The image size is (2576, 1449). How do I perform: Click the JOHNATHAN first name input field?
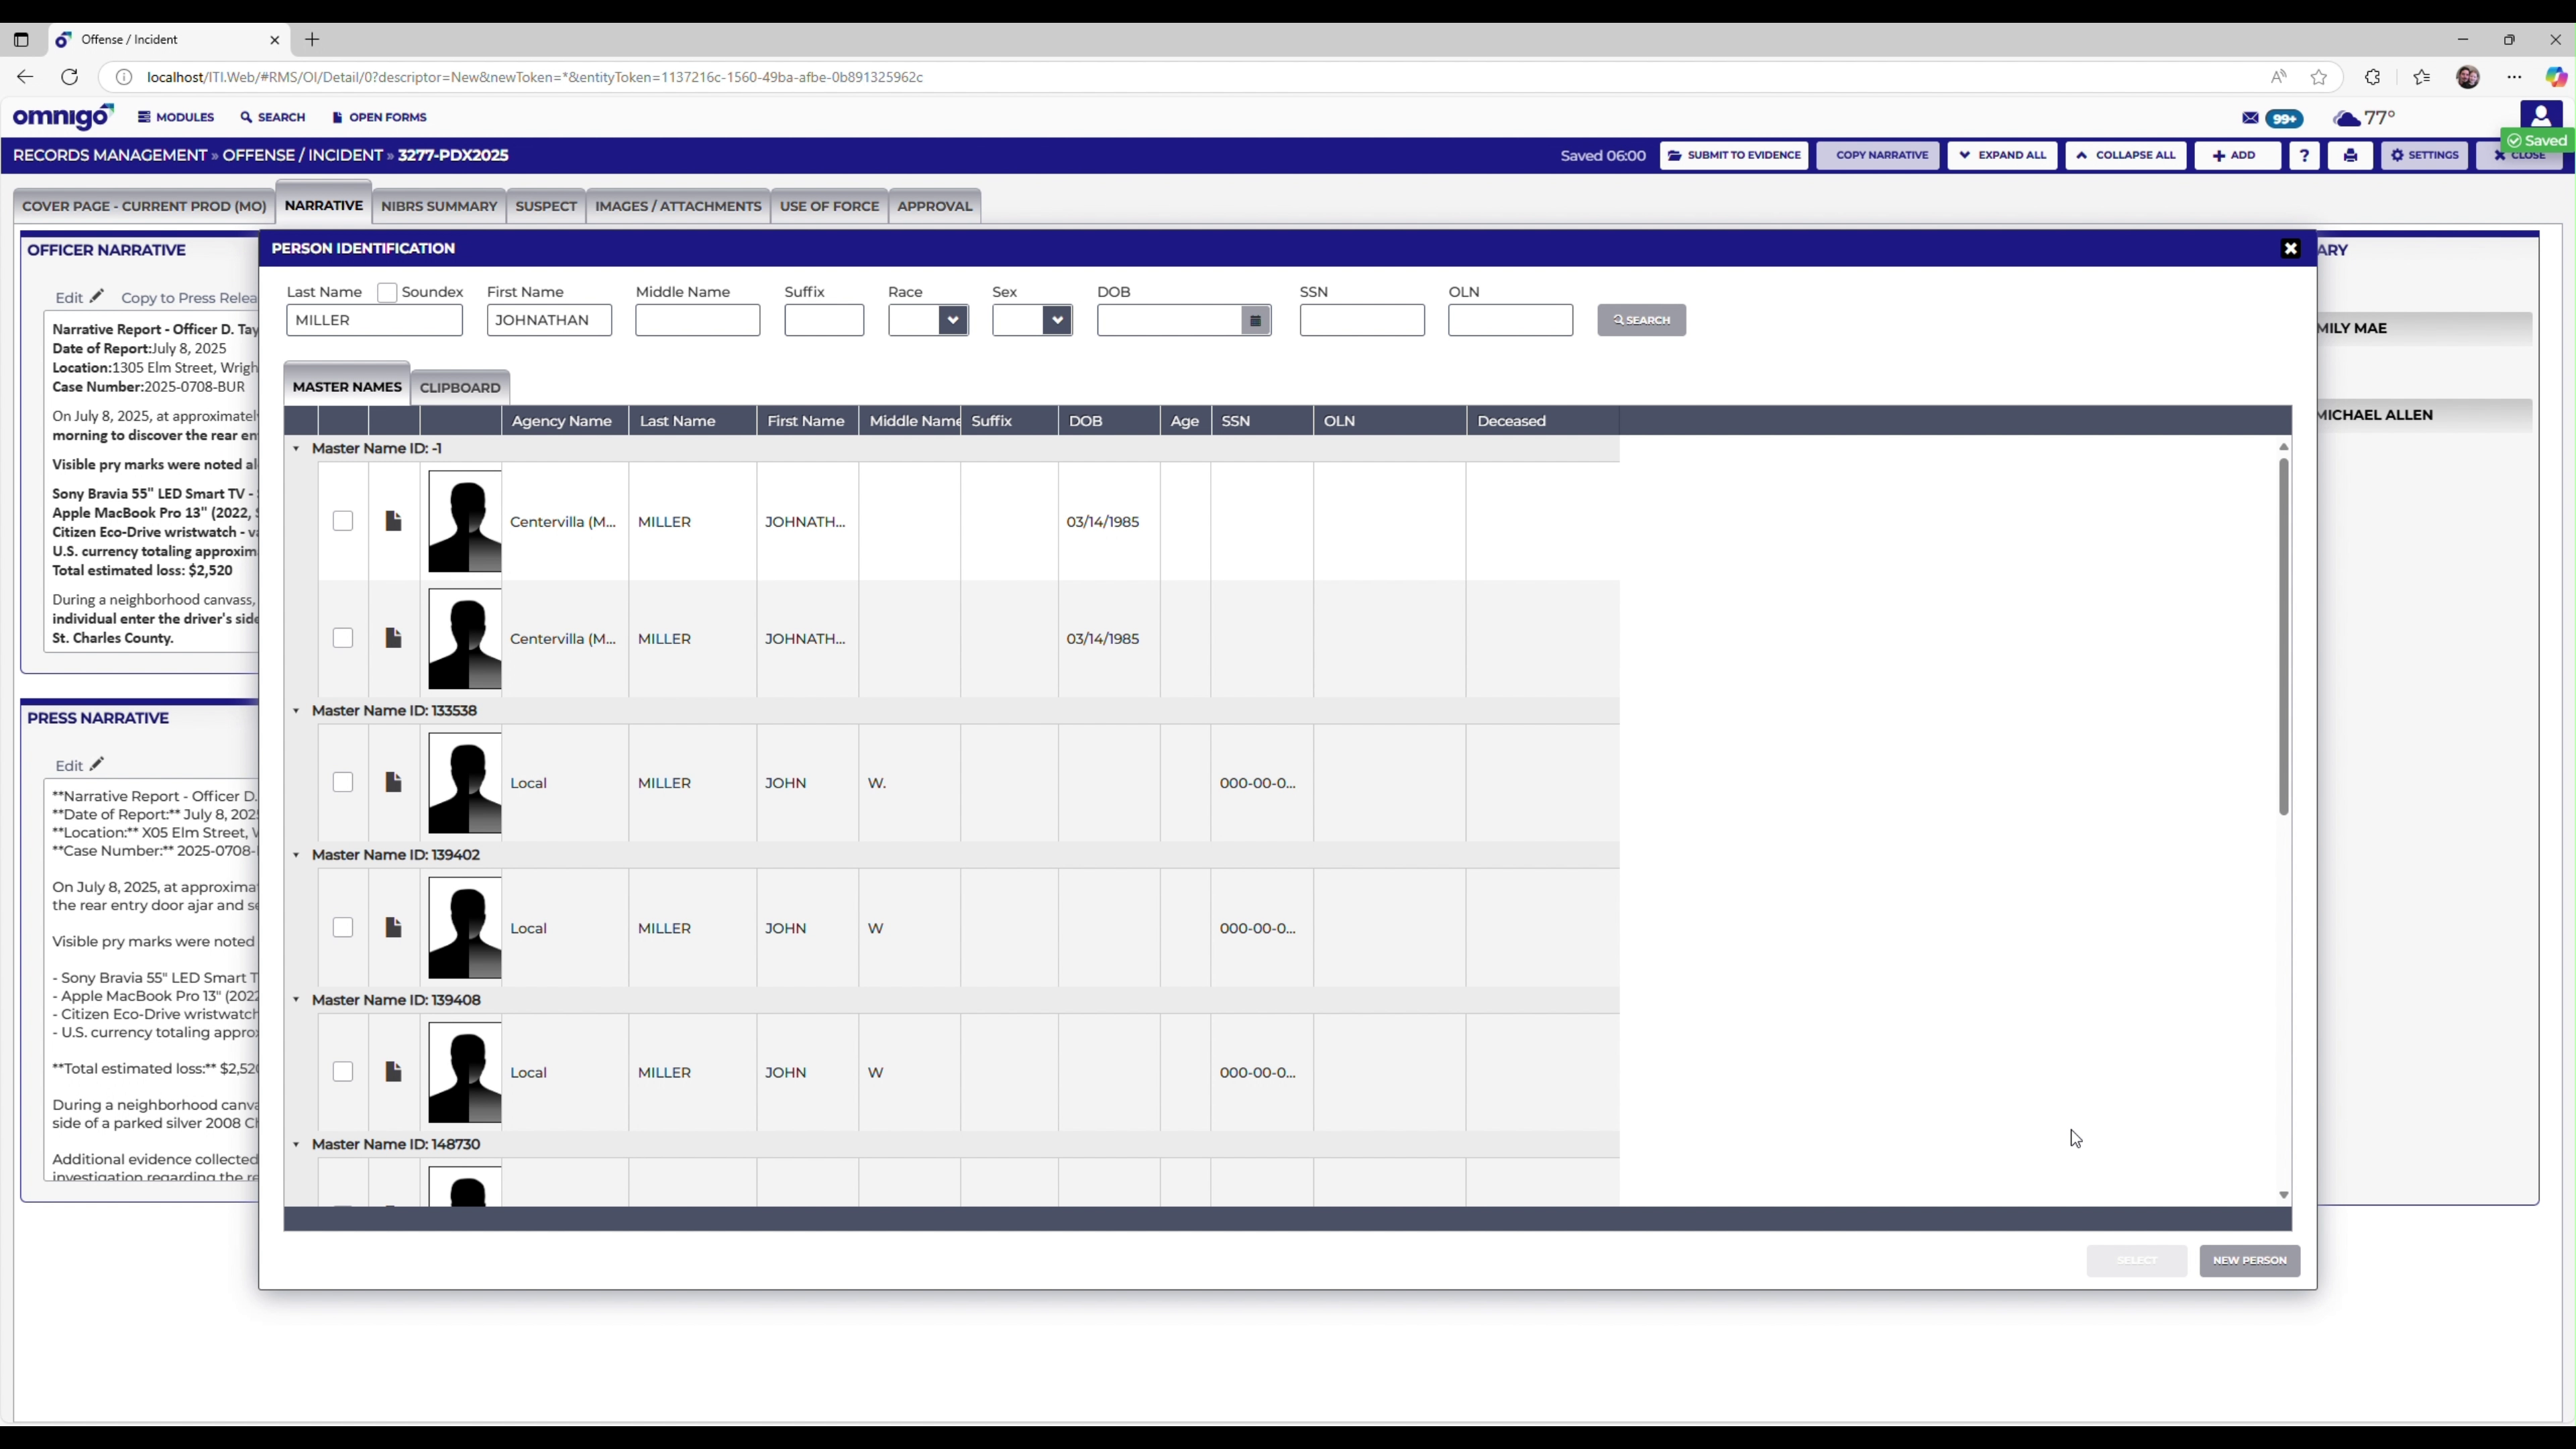pyautogui.click(x=548, y=320)
